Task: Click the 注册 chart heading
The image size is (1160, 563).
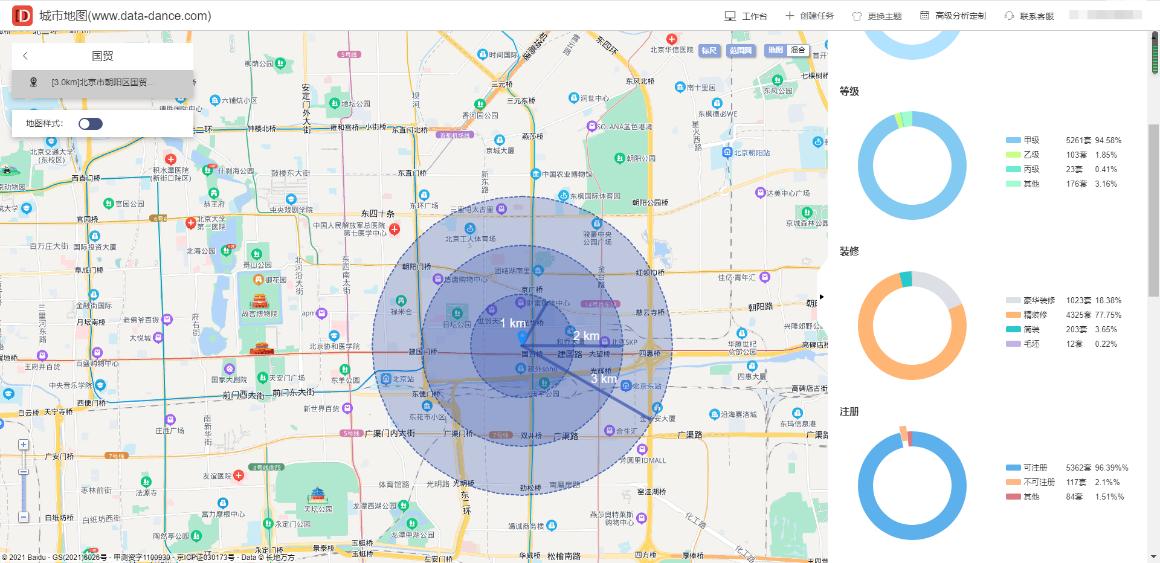Action: pos(849,411)
